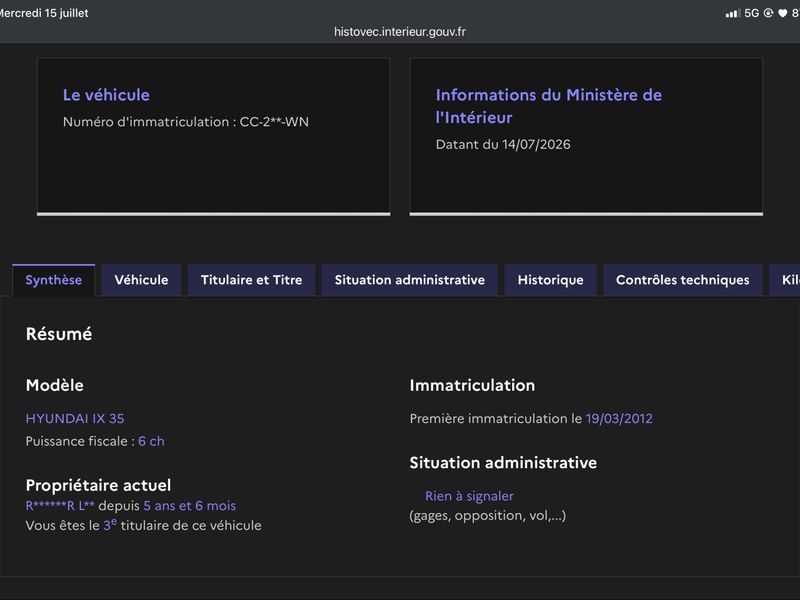The width and height of the screenshot is (800, 600).
Task: Click the Rien à signaler status text
Action: click(x=469, y=496)
